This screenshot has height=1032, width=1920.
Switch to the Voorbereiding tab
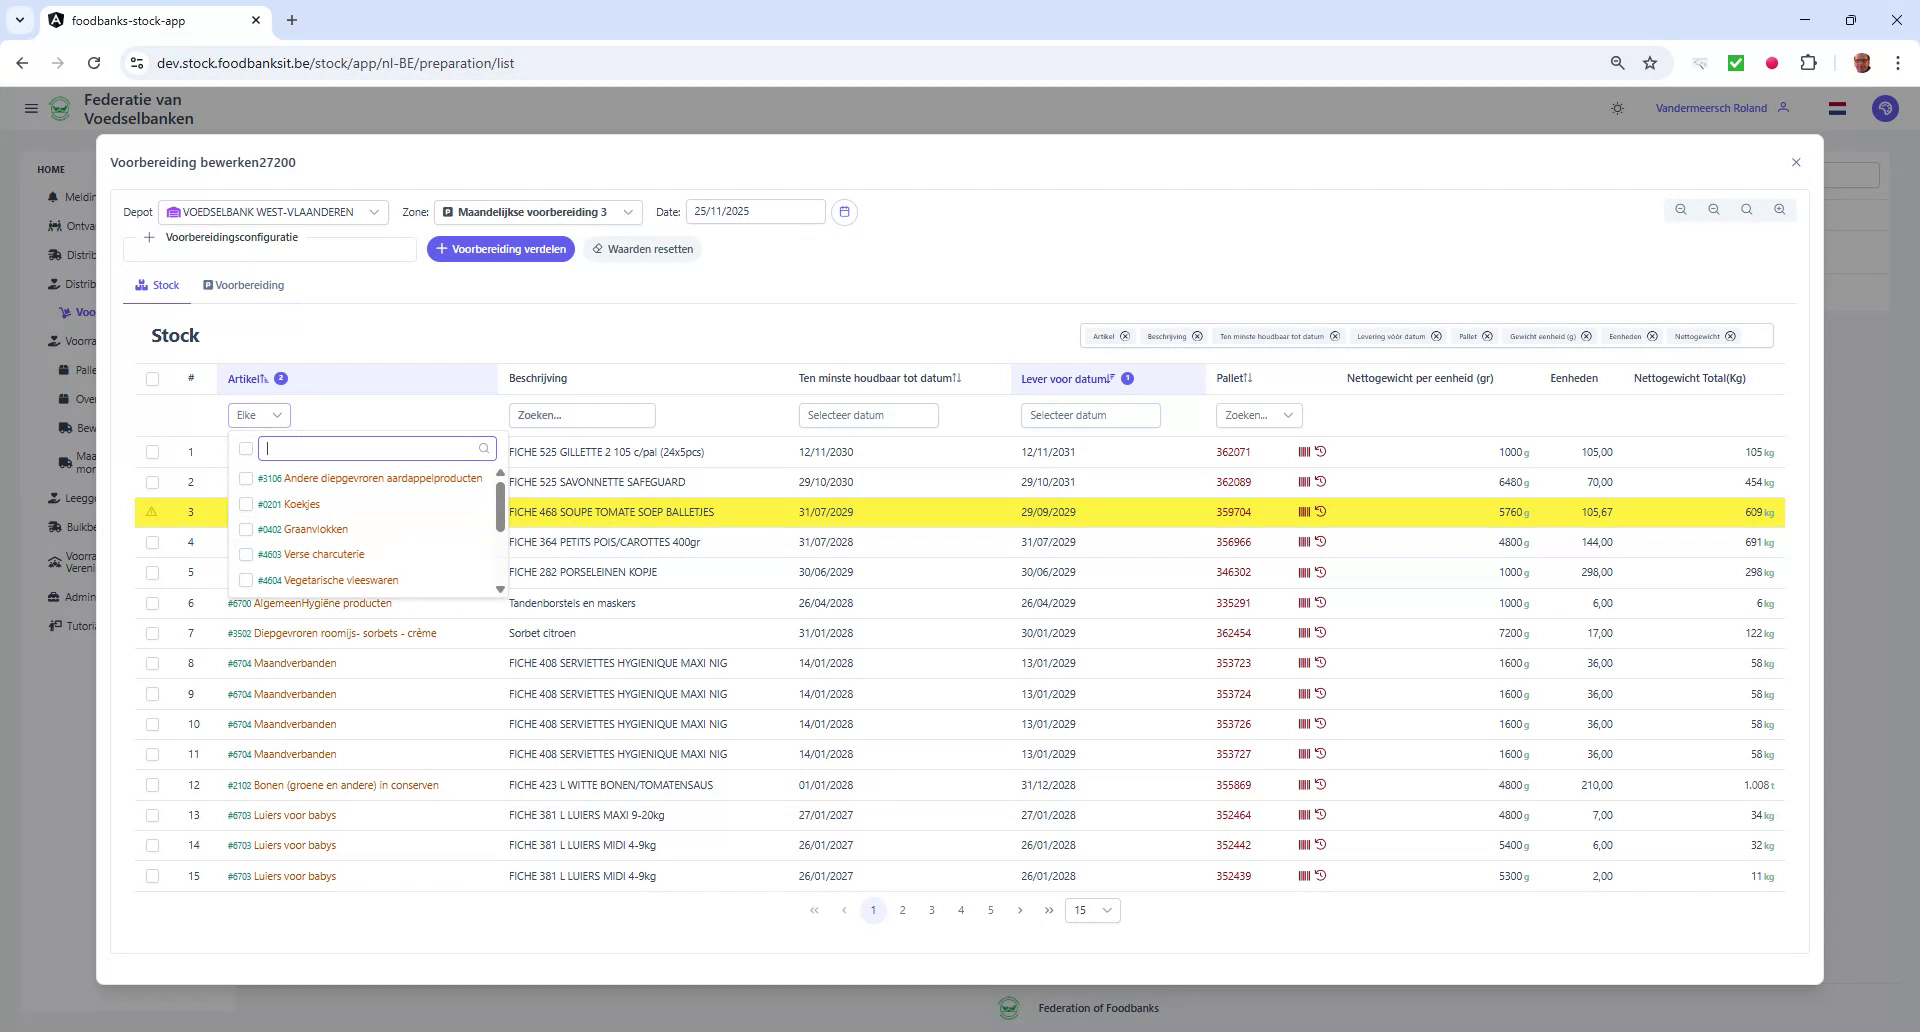(244, 285)
